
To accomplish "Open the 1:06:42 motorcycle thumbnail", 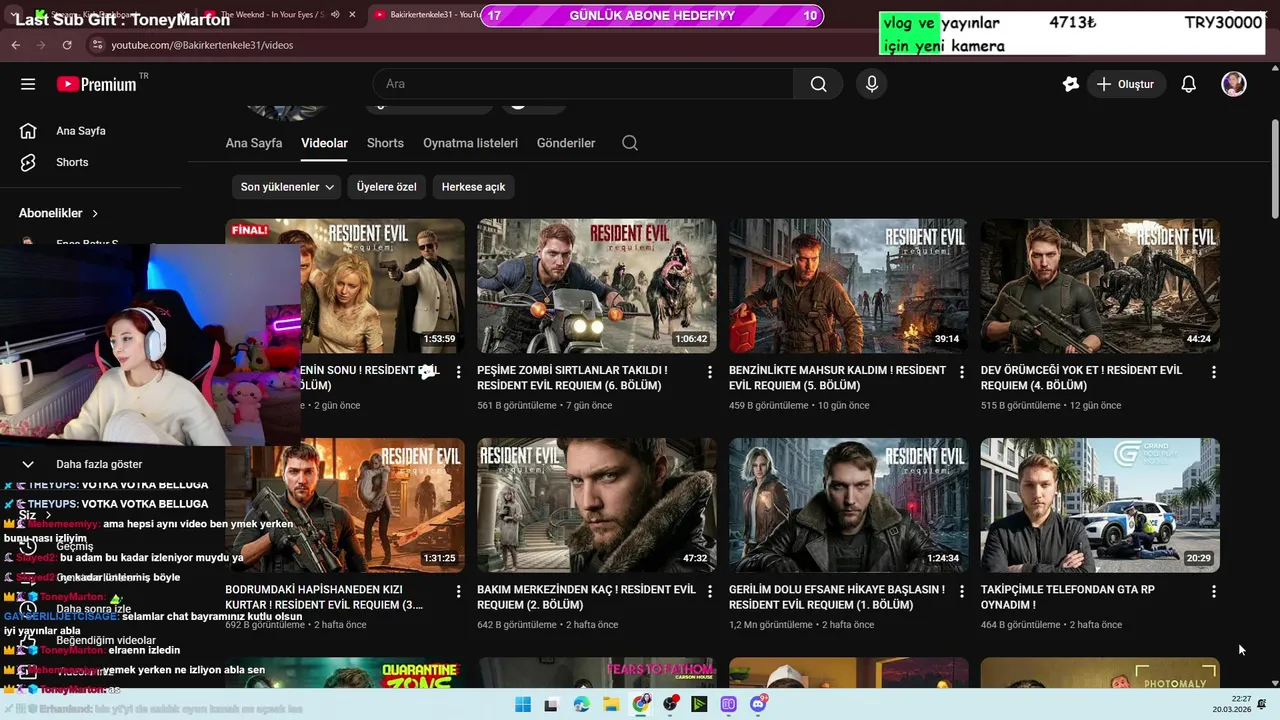I will [x=596, y=286].
